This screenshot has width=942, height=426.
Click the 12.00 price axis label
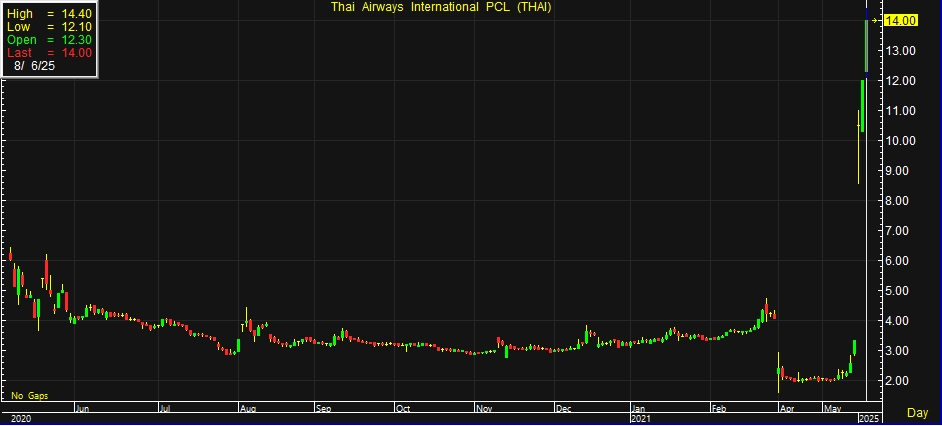900,81
